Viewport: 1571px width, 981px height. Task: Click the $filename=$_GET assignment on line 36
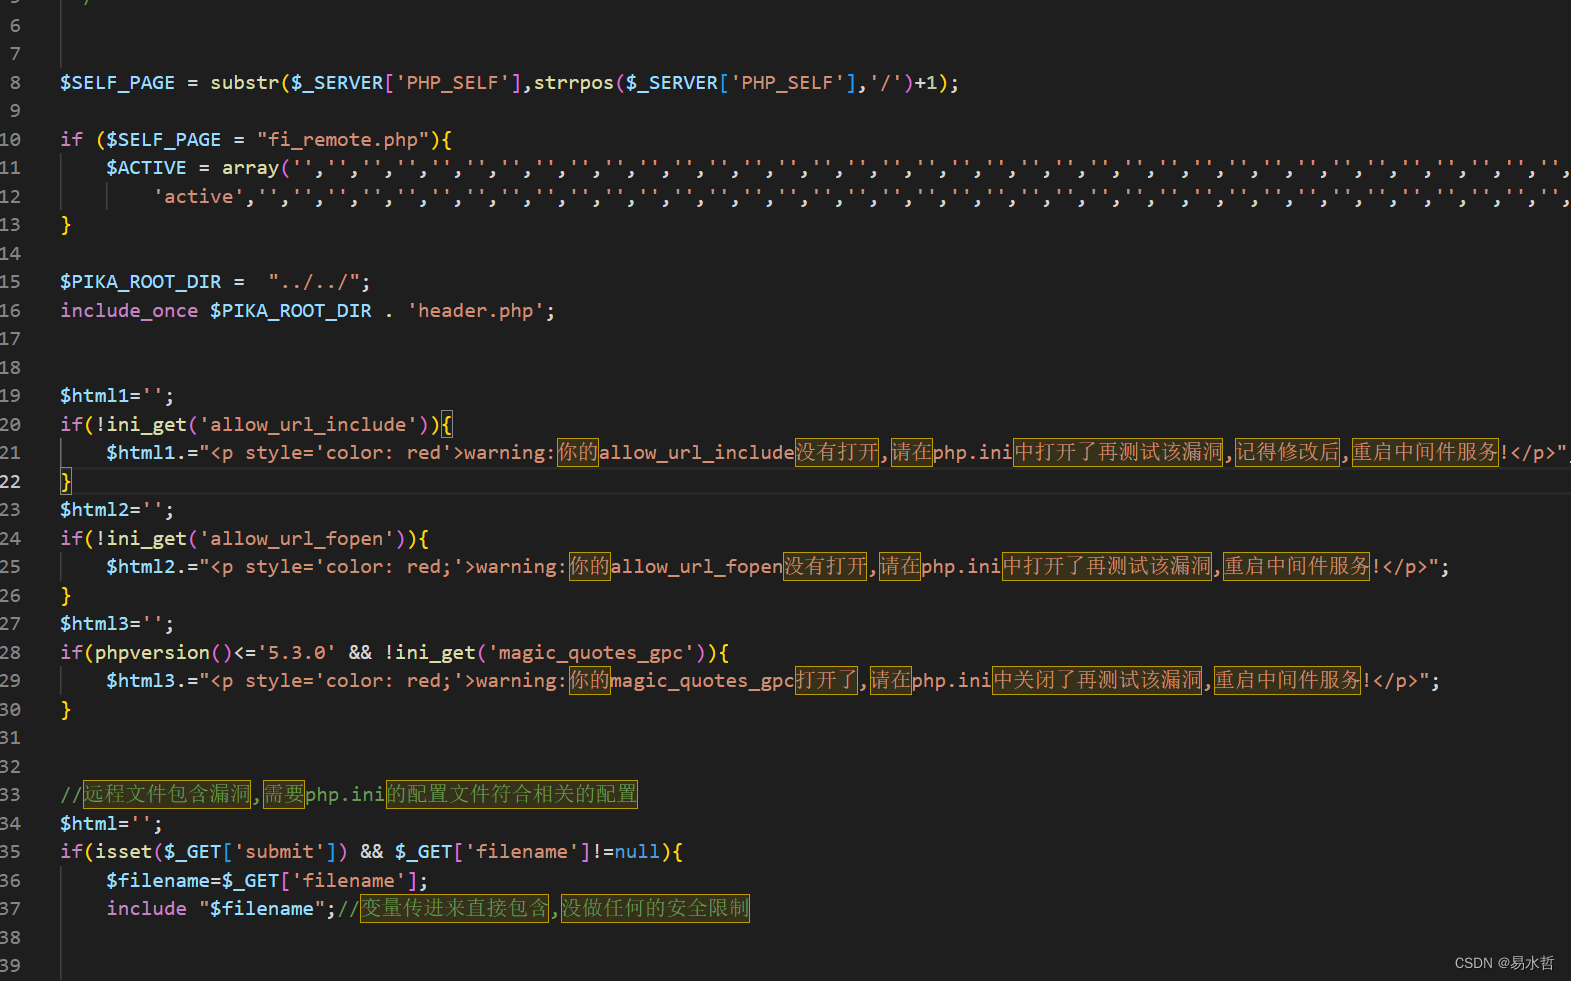click(267, 881)
